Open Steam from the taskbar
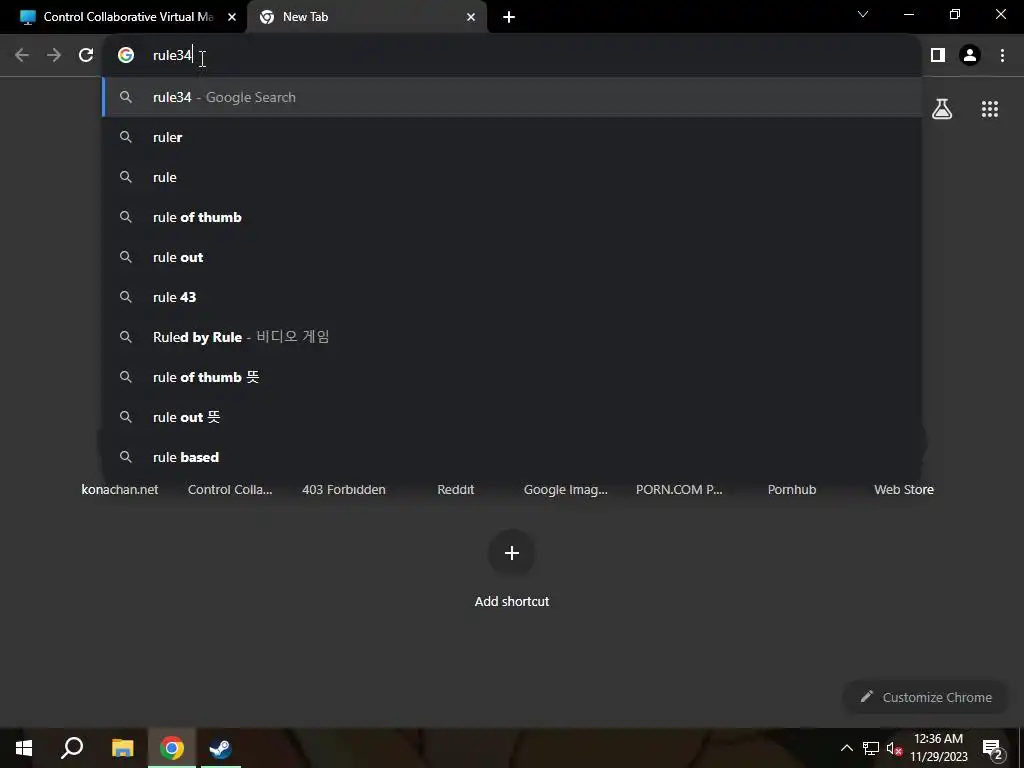The image size is (1024, 768). 221,748
